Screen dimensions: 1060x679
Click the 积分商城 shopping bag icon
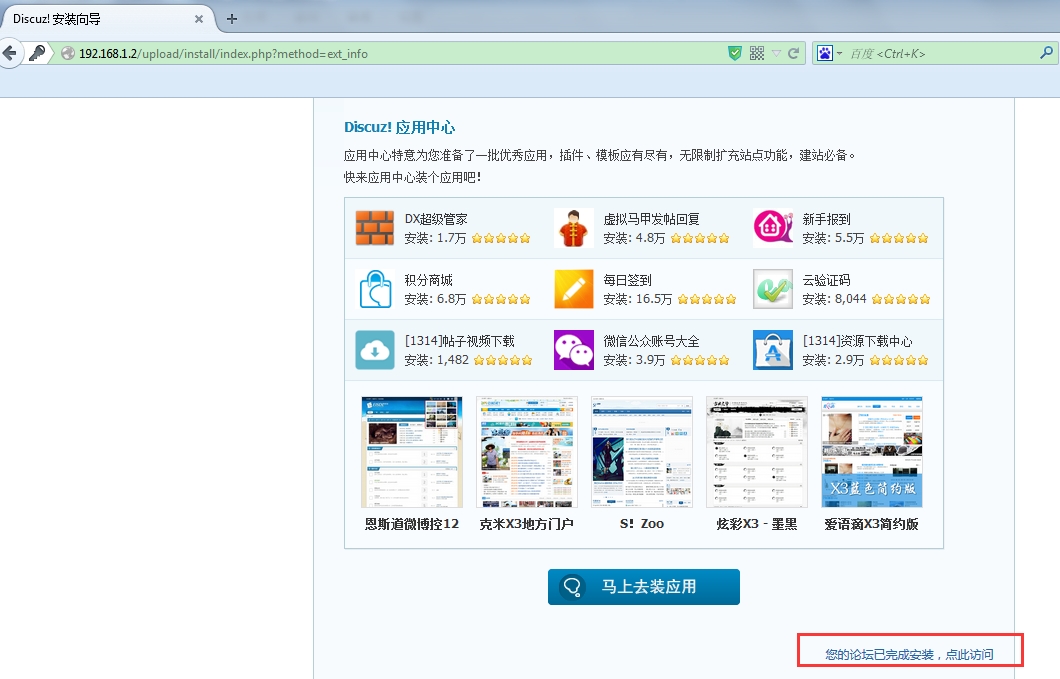click(375, 289)
